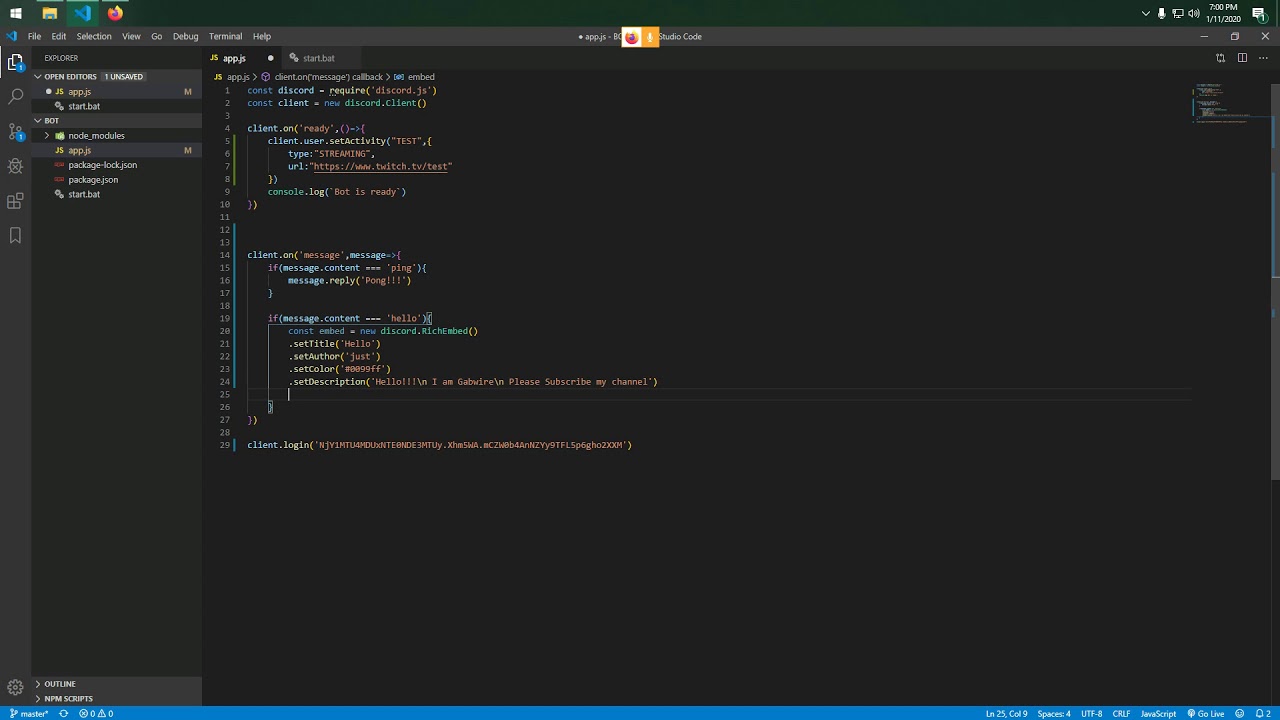Click the Synchronize Changes icon in the status bar

pyautogui.click(x=64, y=714)
